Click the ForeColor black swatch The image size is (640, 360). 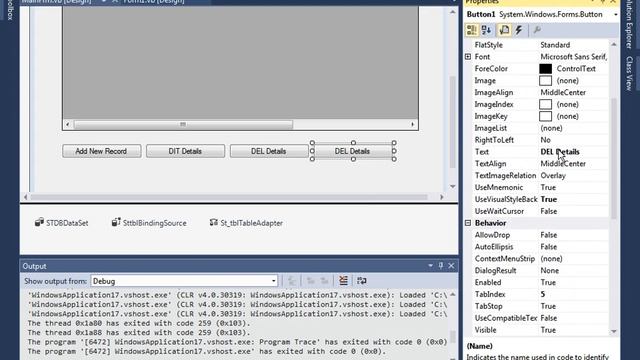[545, 69]
